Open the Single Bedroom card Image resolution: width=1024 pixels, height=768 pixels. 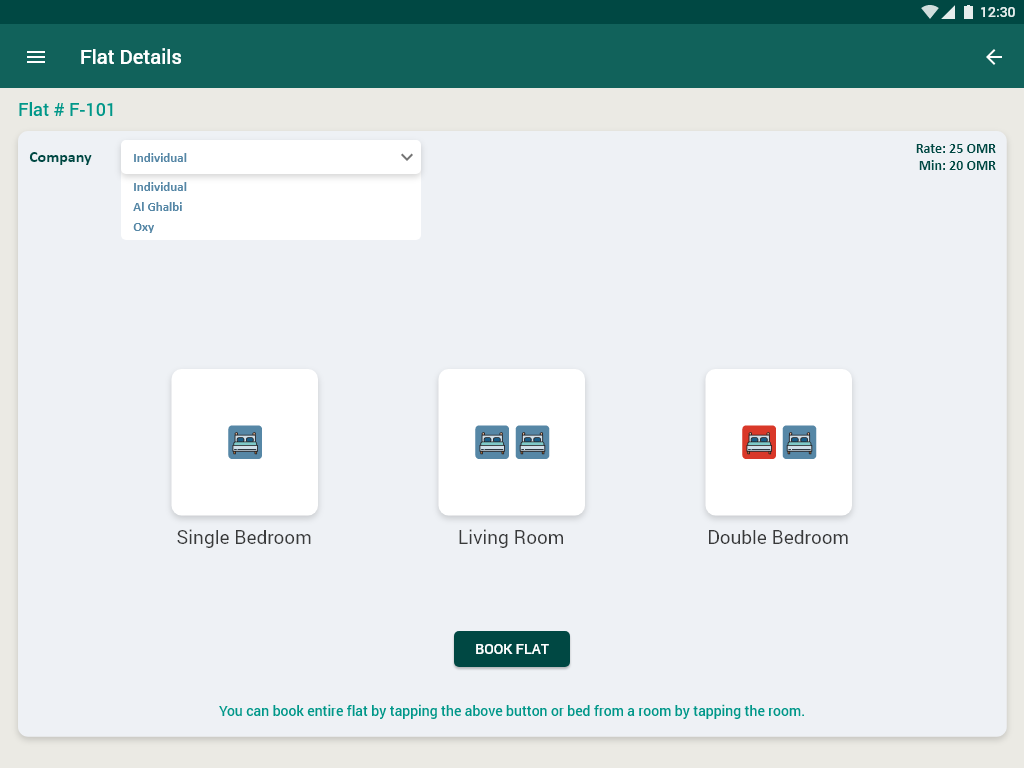coord(245,442)
